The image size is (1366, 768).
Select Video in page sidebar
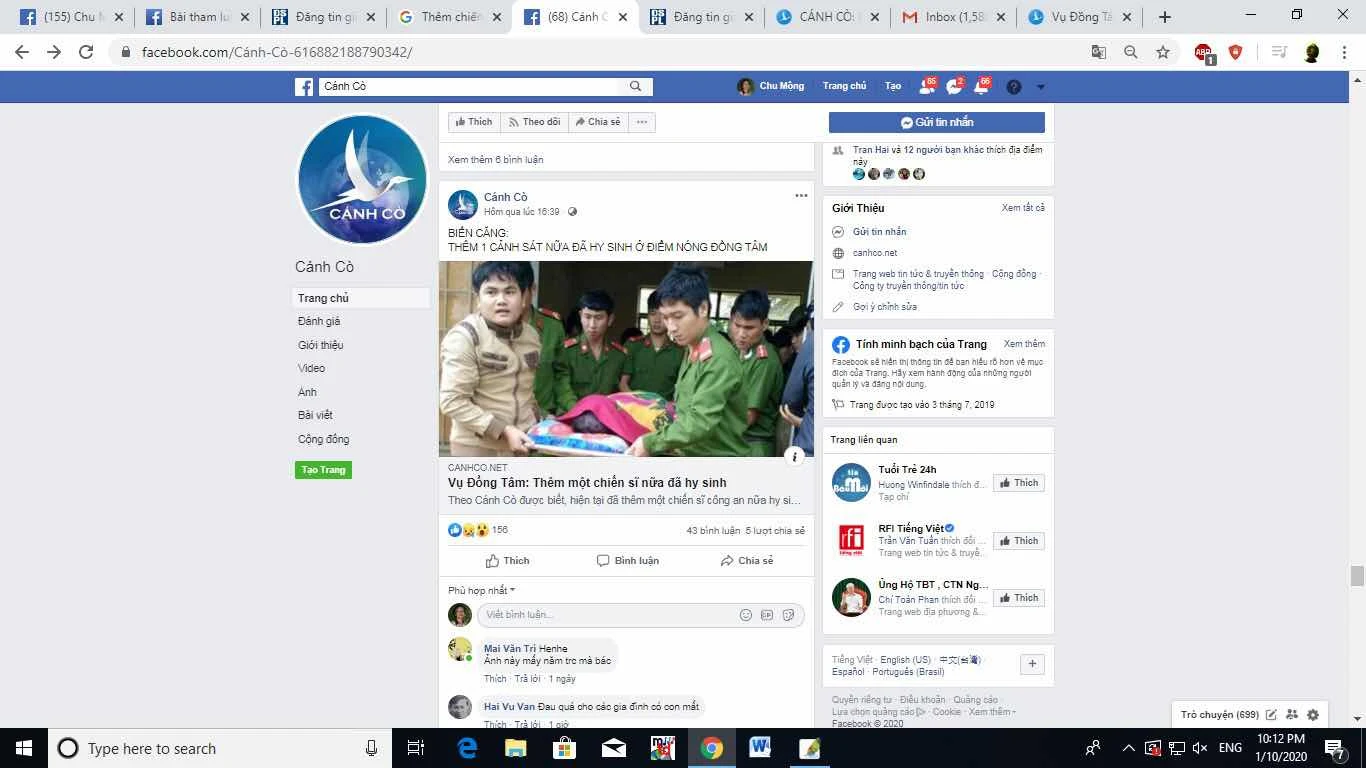tap(311, 368)
